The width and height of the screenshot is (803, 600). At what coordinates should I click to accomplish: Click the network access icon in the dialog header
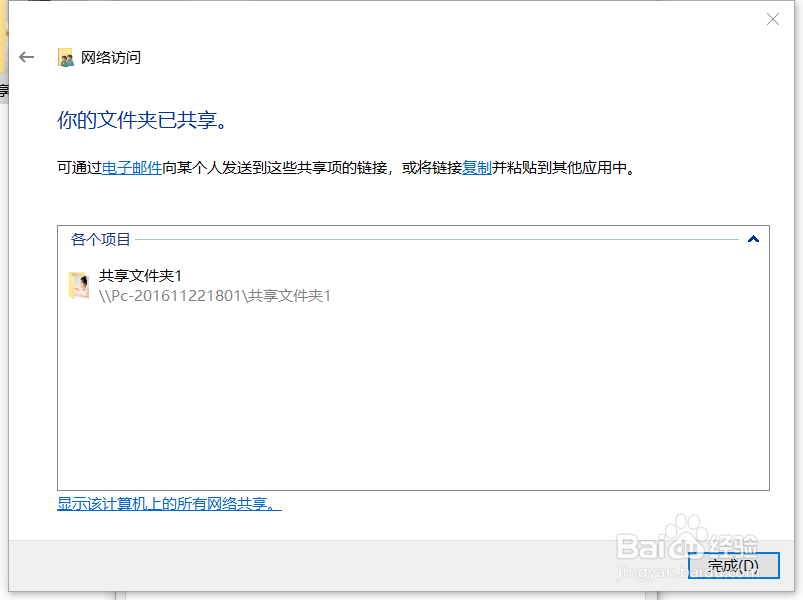pos(65,57)
